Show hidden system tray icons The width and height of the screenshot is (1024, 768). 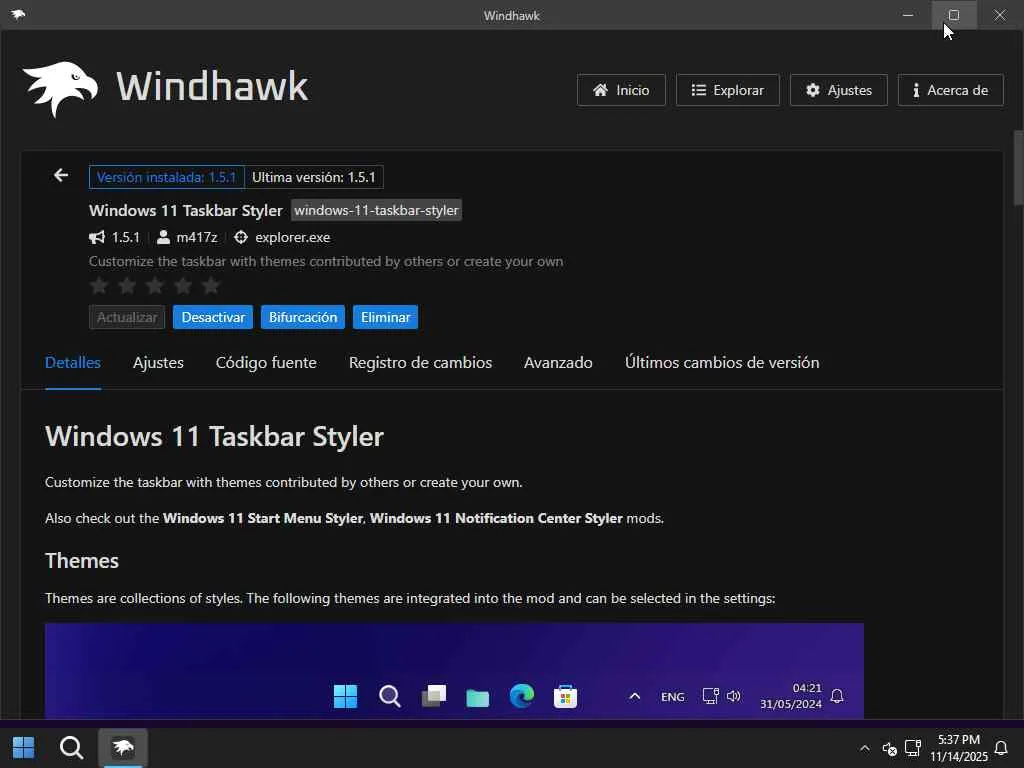865,748
